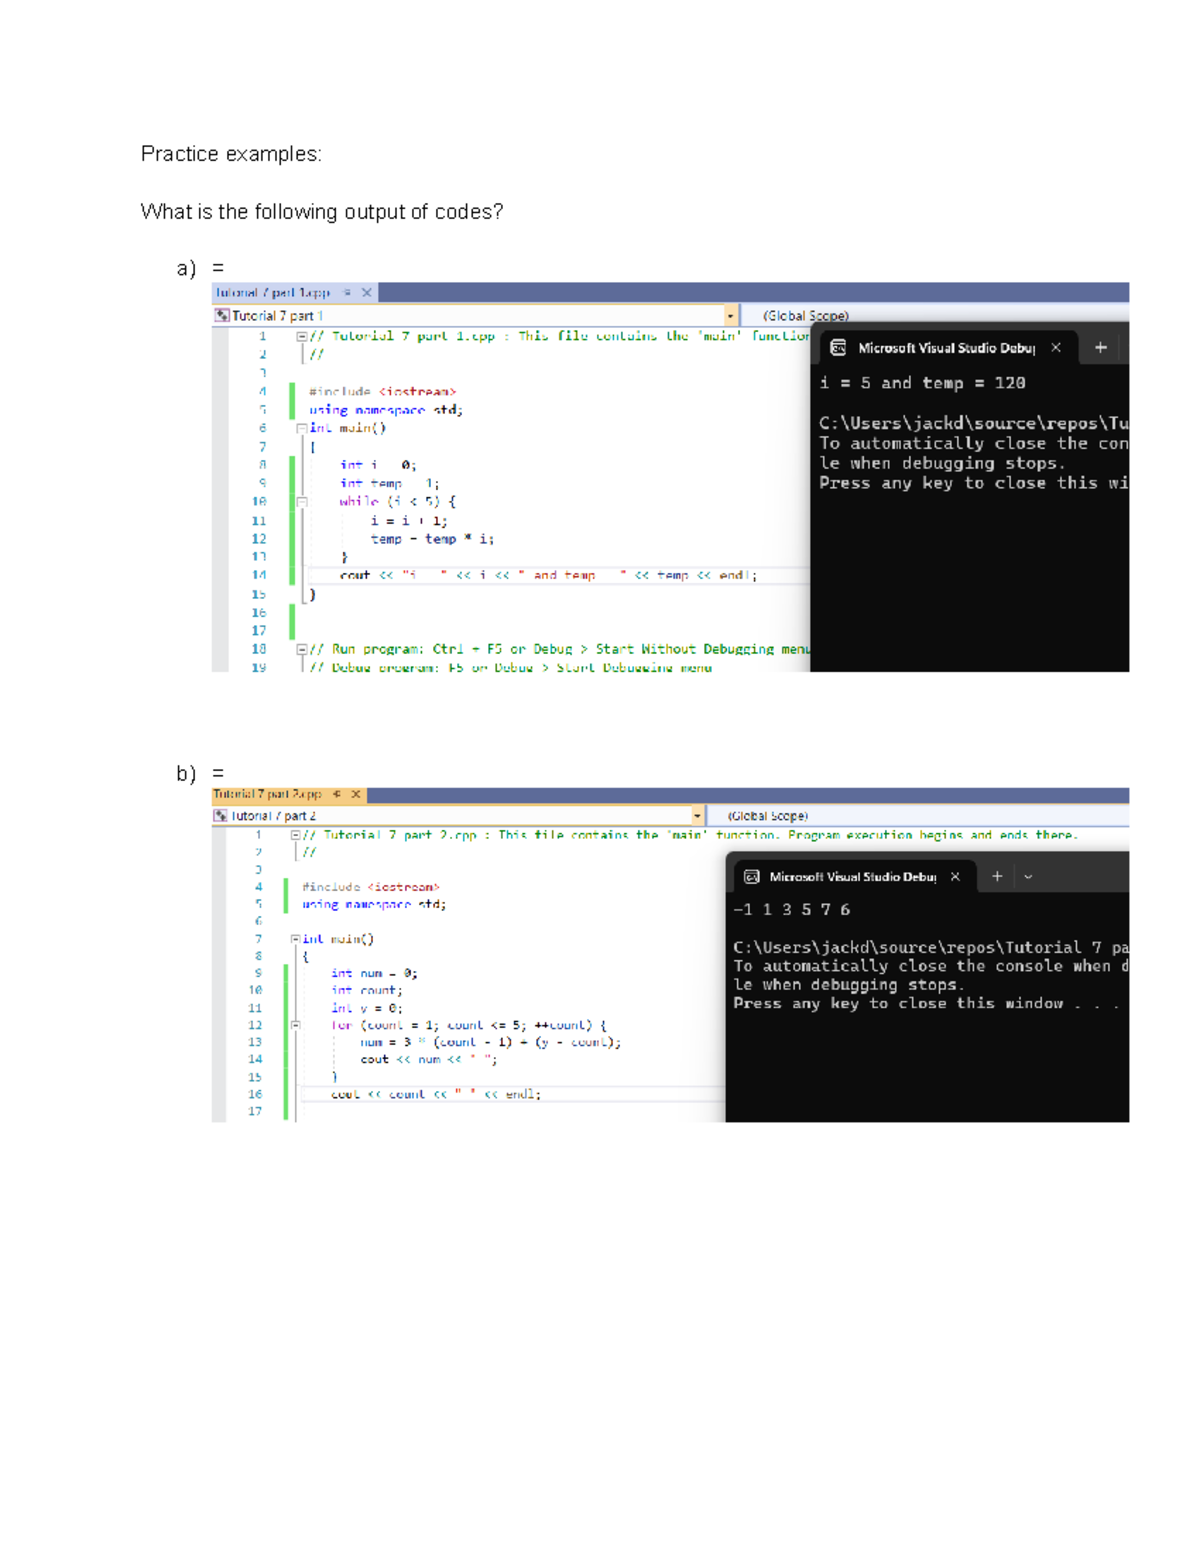This screenshot has height=1553, width=1200.
Task: Click 'using namespace std;' in part 2 code
Action: [x=374, y=905]
